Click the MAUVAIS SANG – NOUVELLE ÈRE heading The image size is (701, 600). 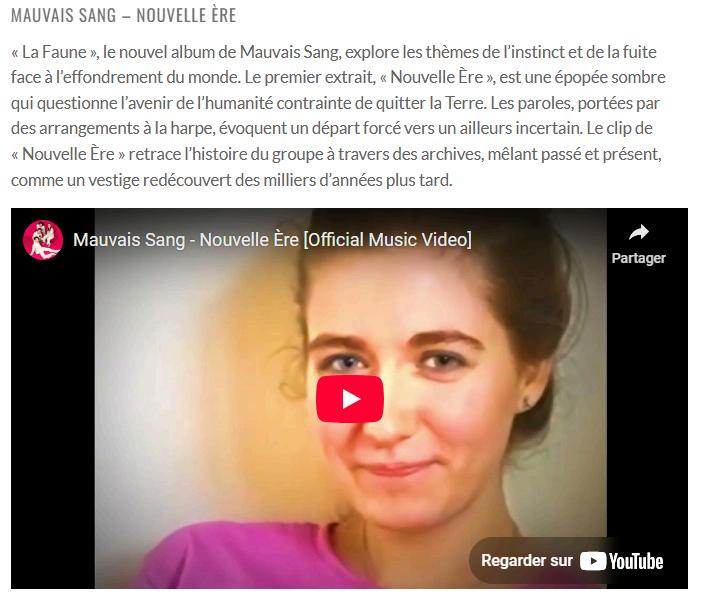[x=123, y=16]
